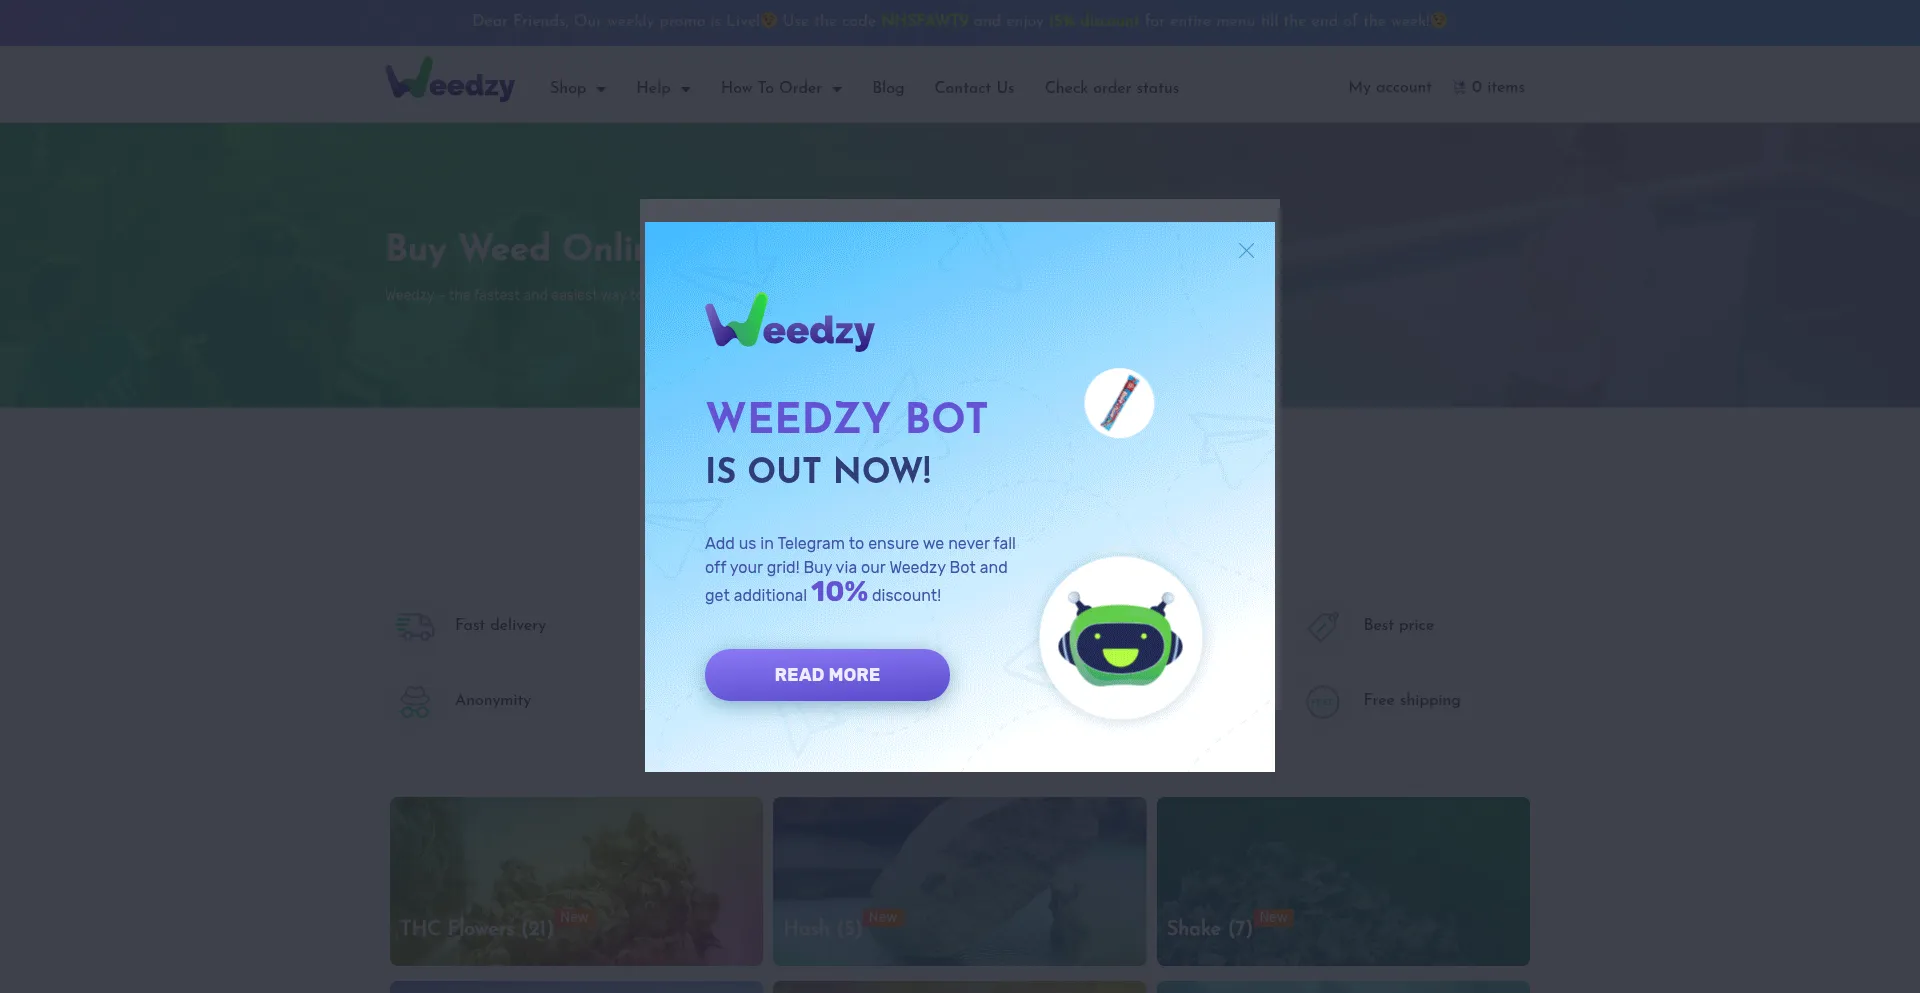Click the Fast delivery truck icon
The image size is (1920, 993).
tap(414, 626)
